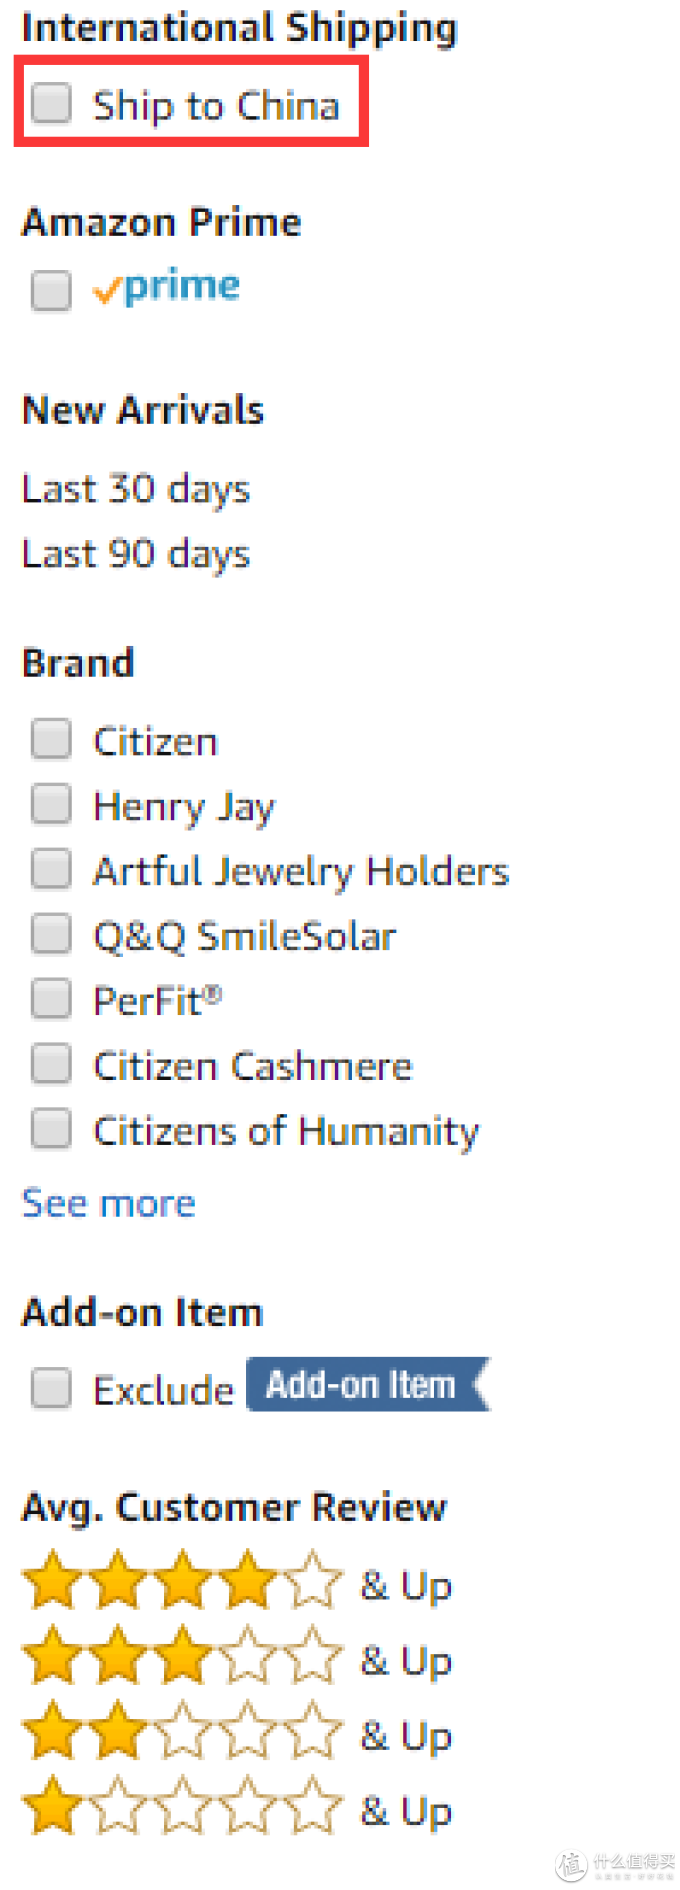This screenshot has height=1890, width=680.
Task: Select the 2 stars & Up rating filter
Action: [x=237, y=1734]
